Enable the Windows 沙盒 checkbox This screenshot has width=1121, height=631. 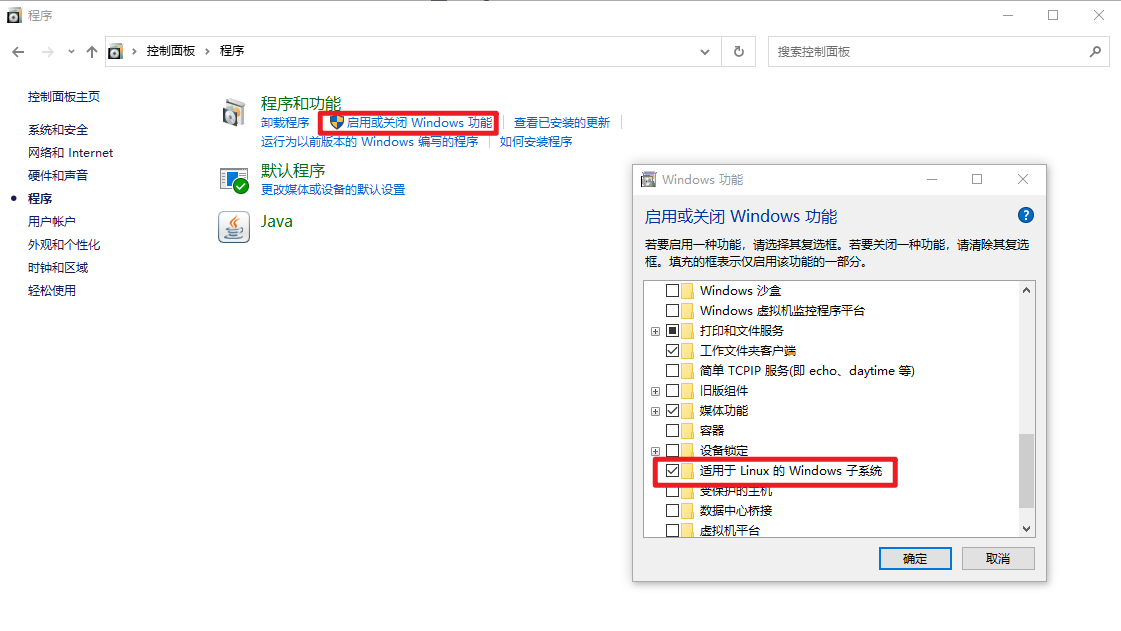click(x=672, y=291)
